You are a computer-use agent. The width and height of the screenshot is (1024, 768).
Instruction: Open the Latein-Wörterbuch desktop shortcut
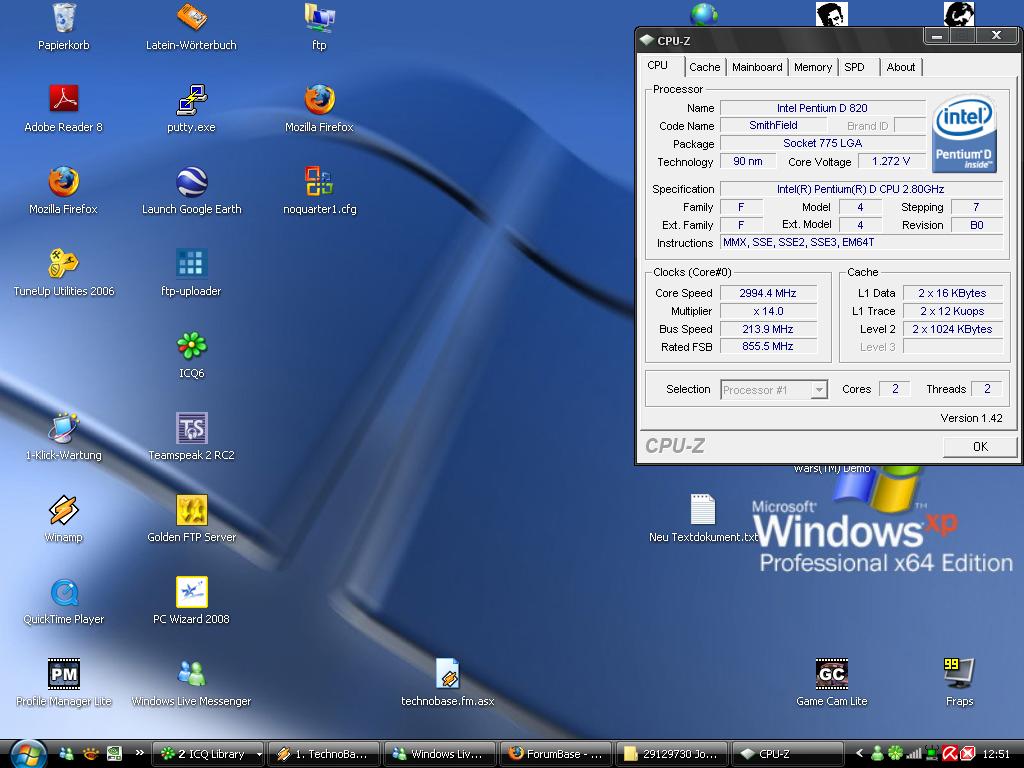point(191,18)
